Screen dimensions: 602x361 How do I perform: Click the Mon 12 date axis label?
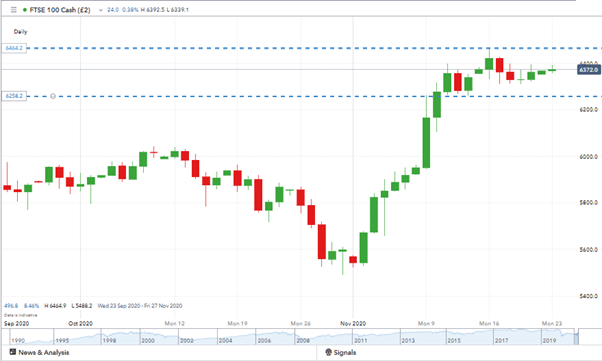[x=175, y=323]
